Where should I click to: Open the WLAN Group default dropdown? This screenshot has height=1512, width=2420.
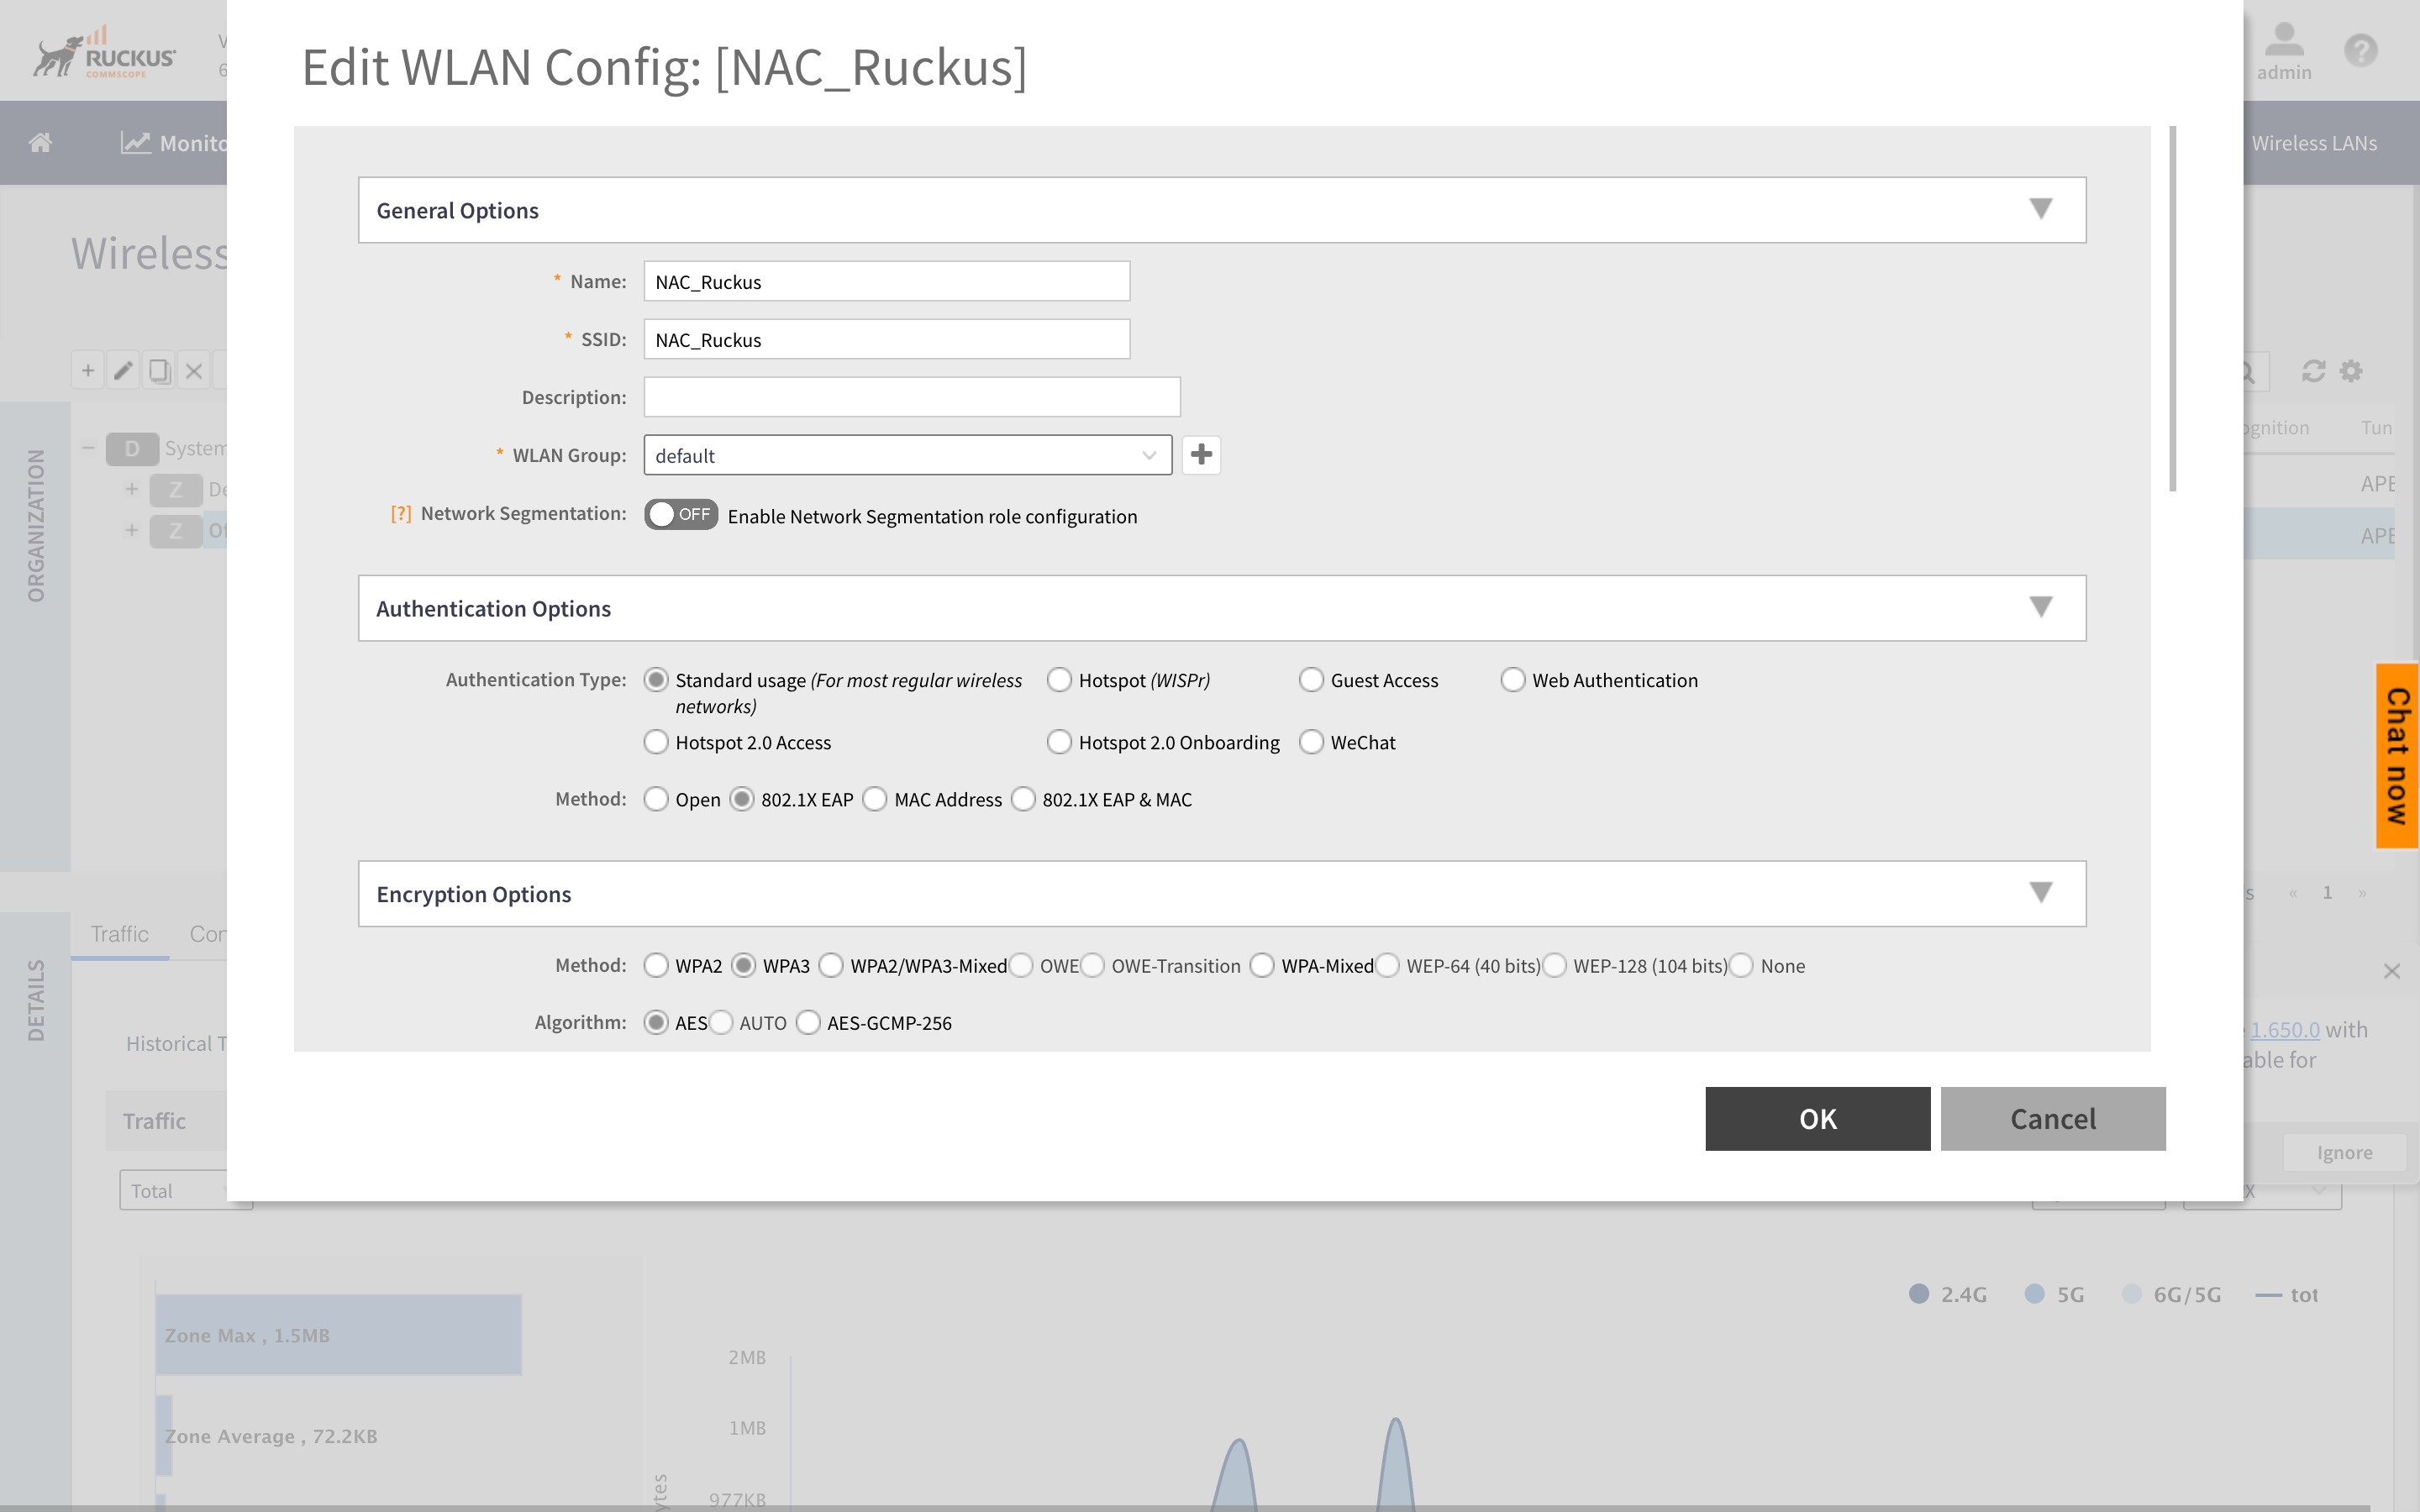point(907,455)
